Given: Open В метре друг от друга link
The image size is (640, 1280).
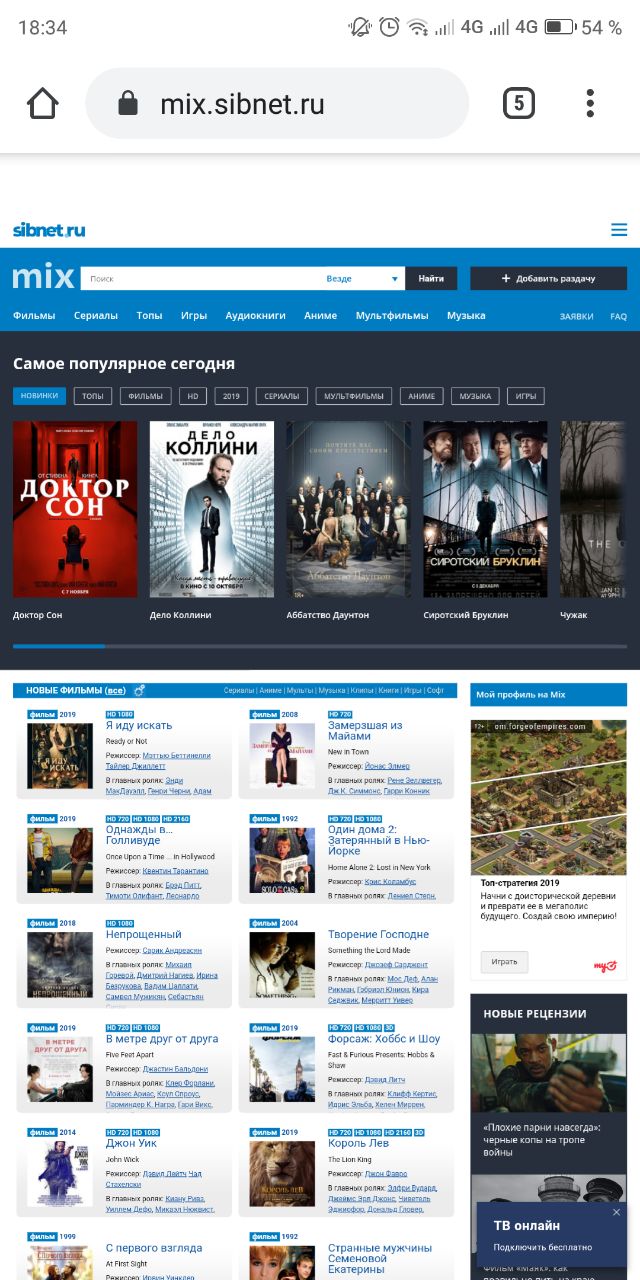Looking at the screenshot, I should tap(162, 1039).
